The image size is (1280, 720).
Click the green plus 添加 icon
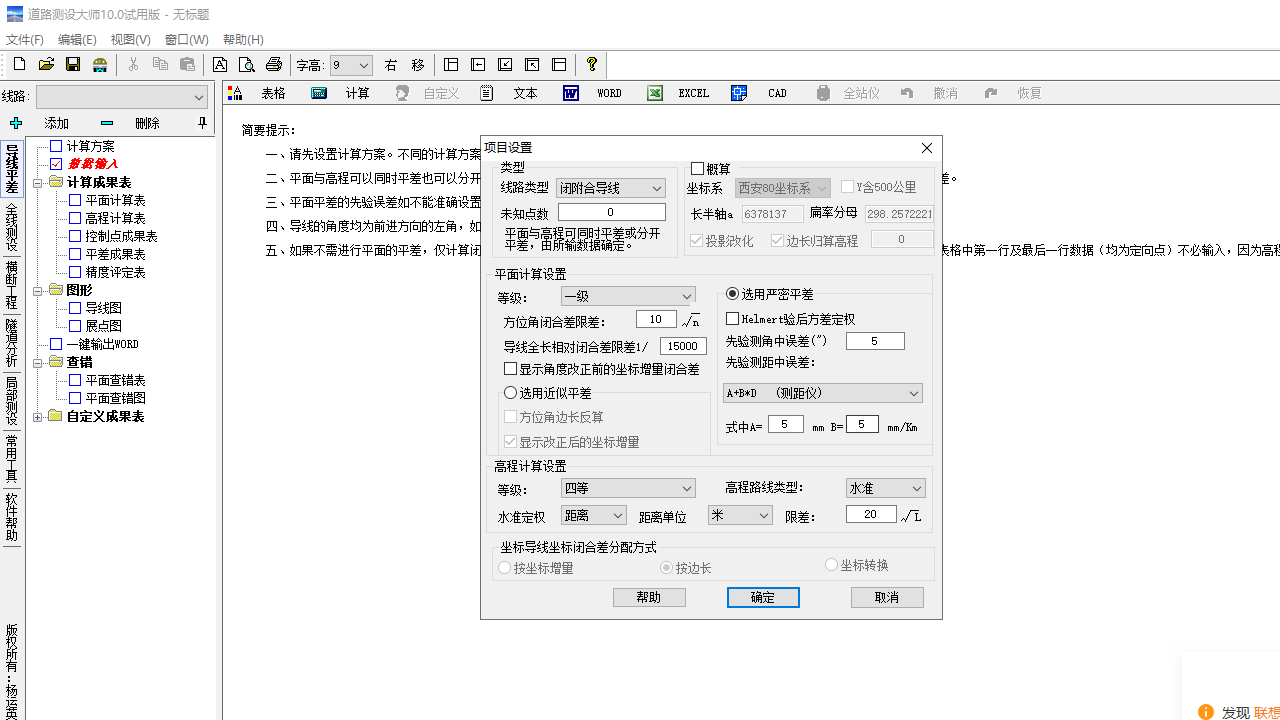[15, 123]
